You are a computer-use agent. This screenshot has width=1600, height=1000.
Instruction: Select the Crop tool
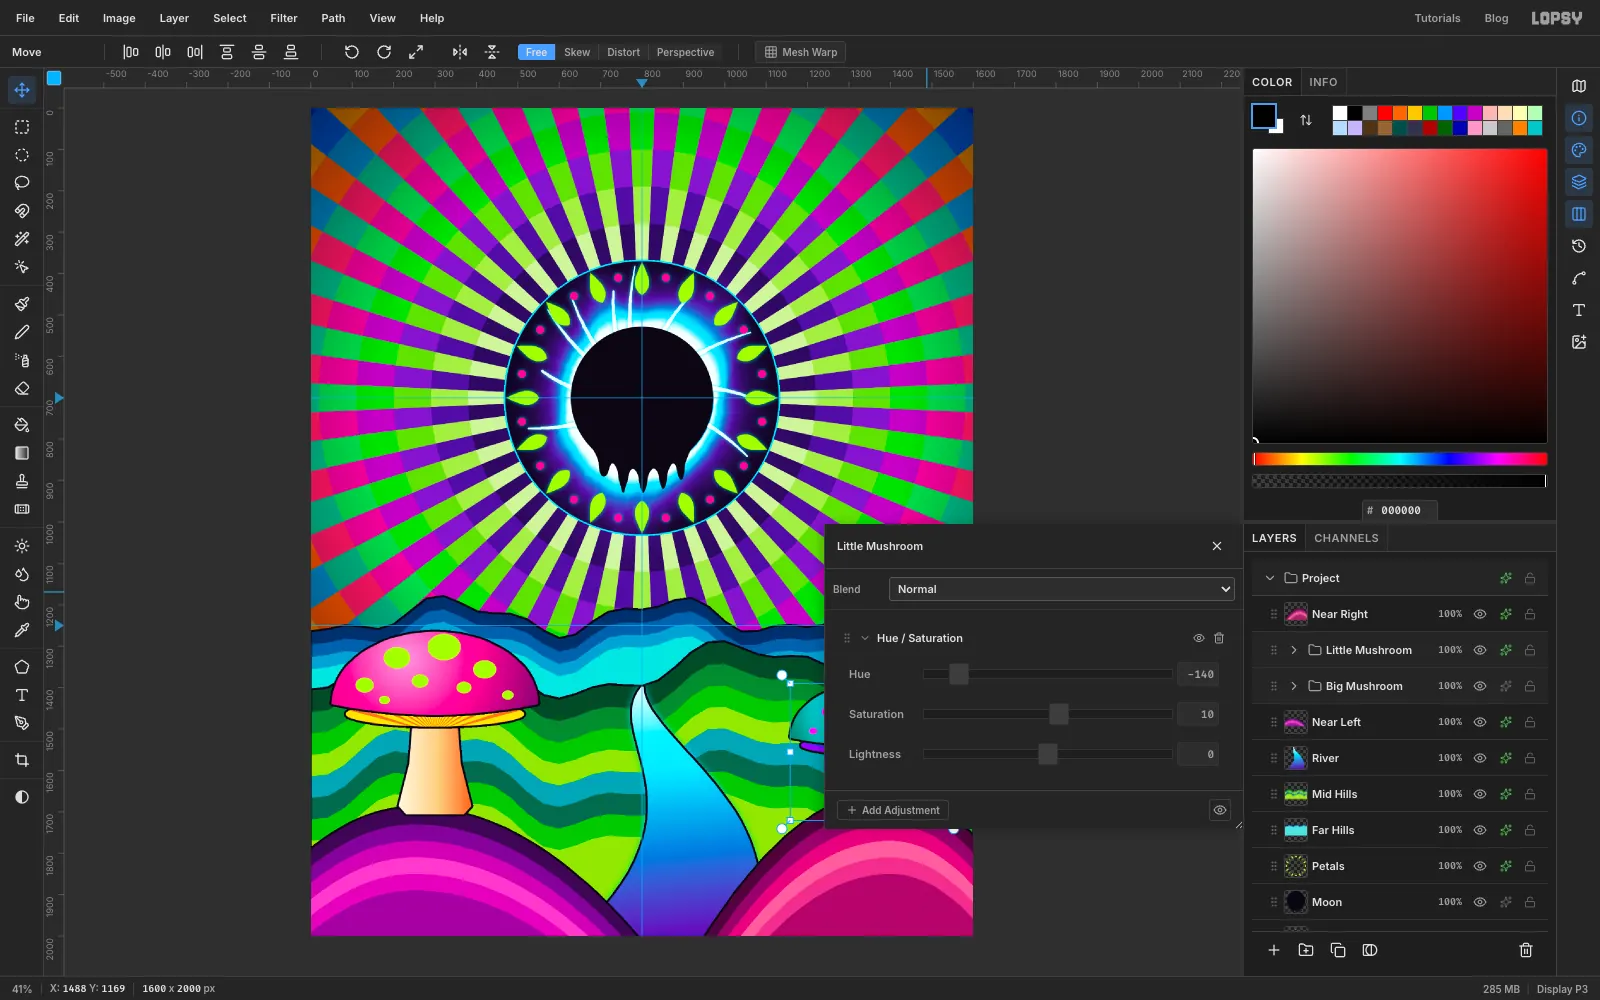(x=22, y=760)
